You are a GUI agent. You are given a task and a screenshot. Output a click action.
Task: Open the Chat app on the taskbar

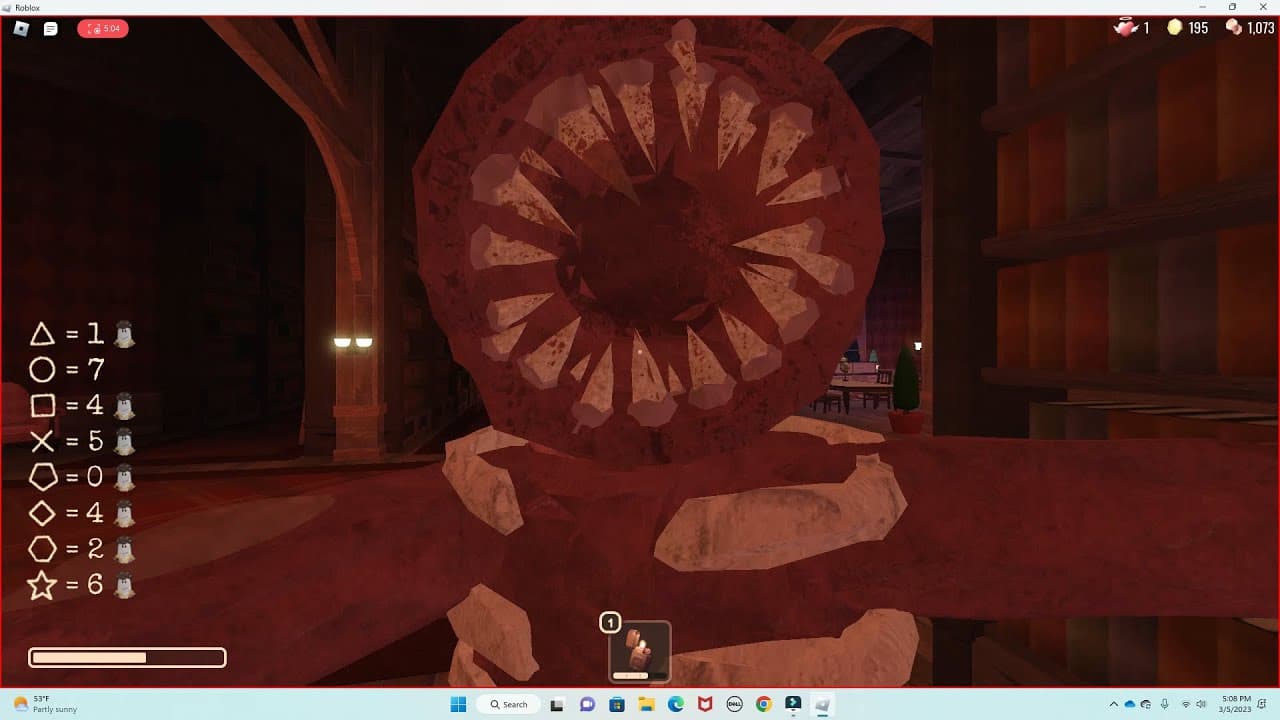tap(587, 704)
